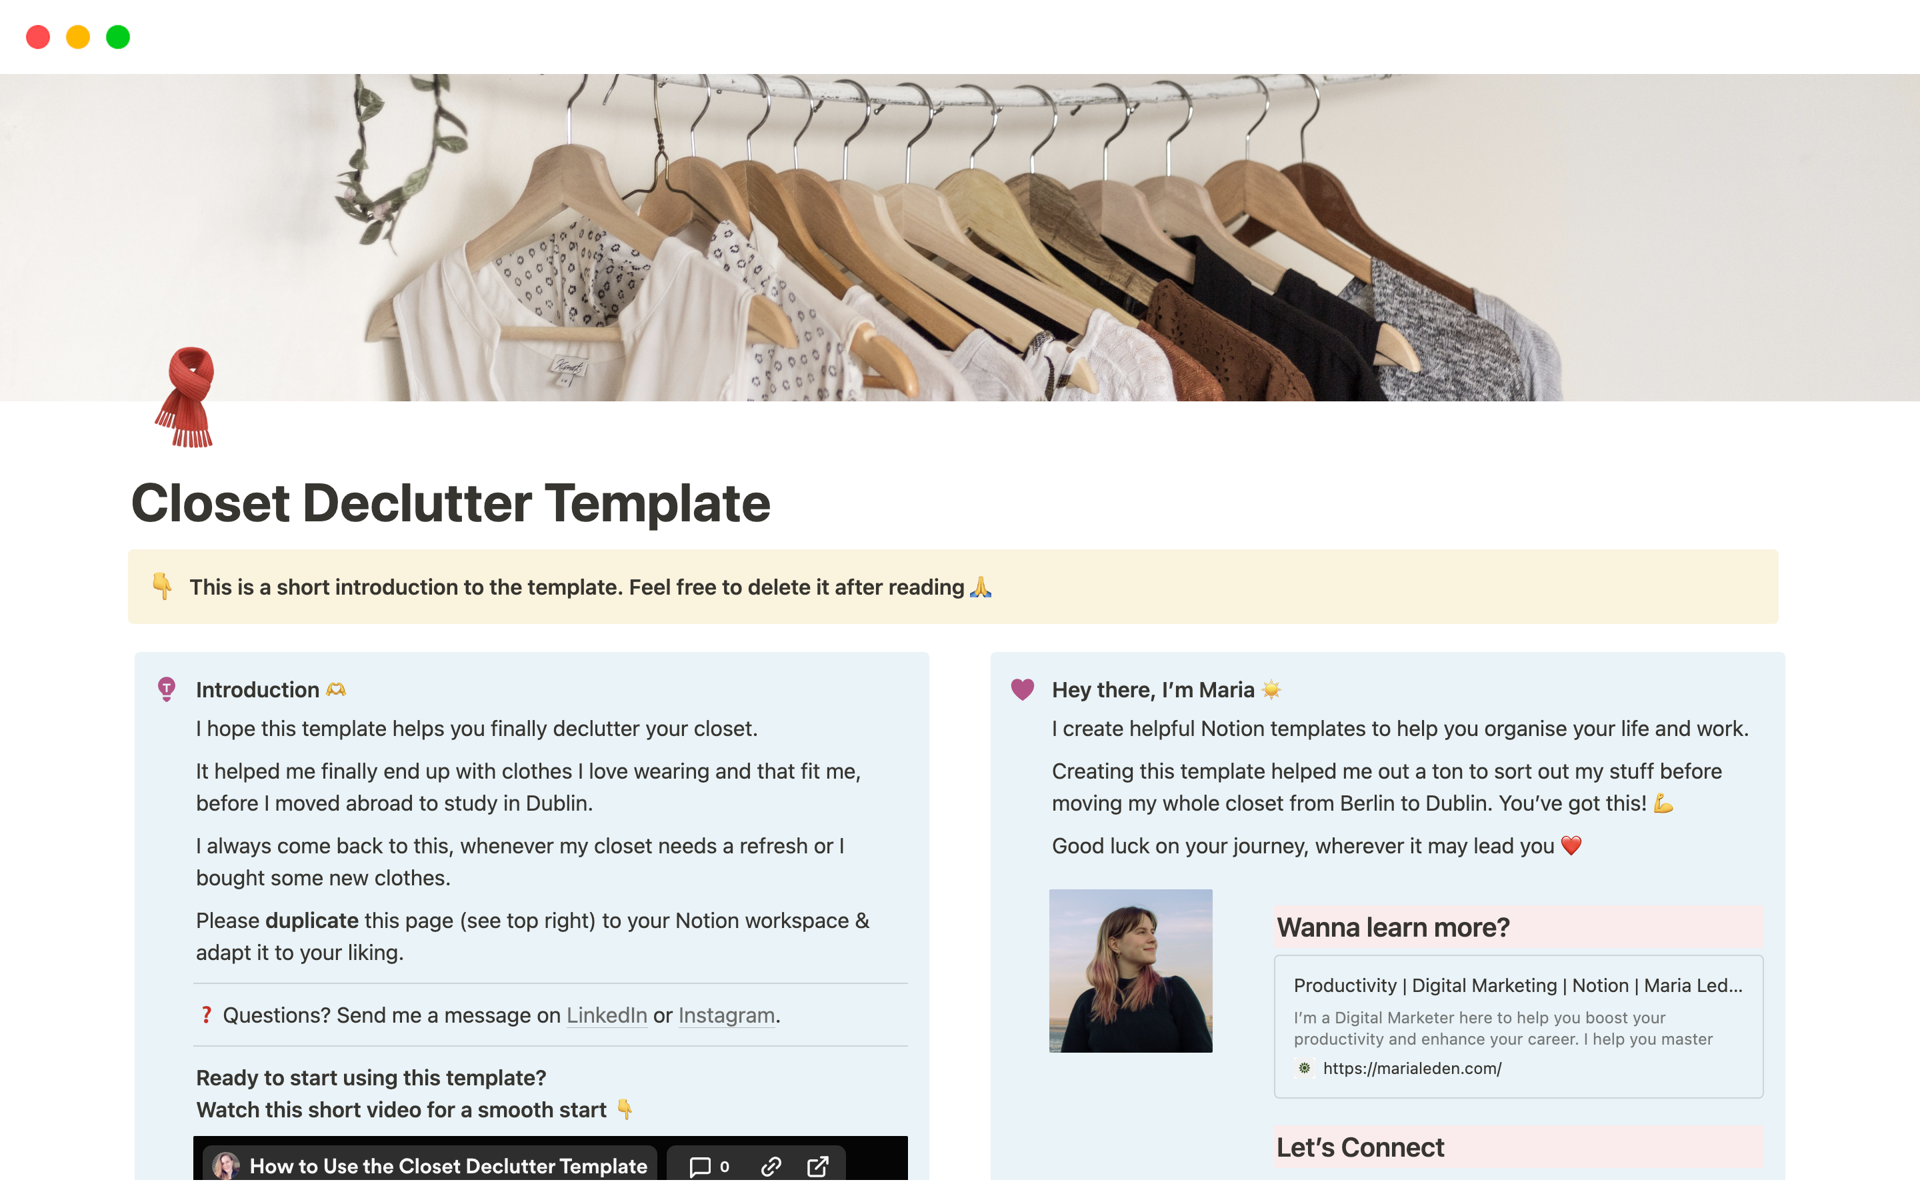Screen dimensions: 1920x1200
Task: Click the Let's Connect heading
Action: (1360, 1147)
